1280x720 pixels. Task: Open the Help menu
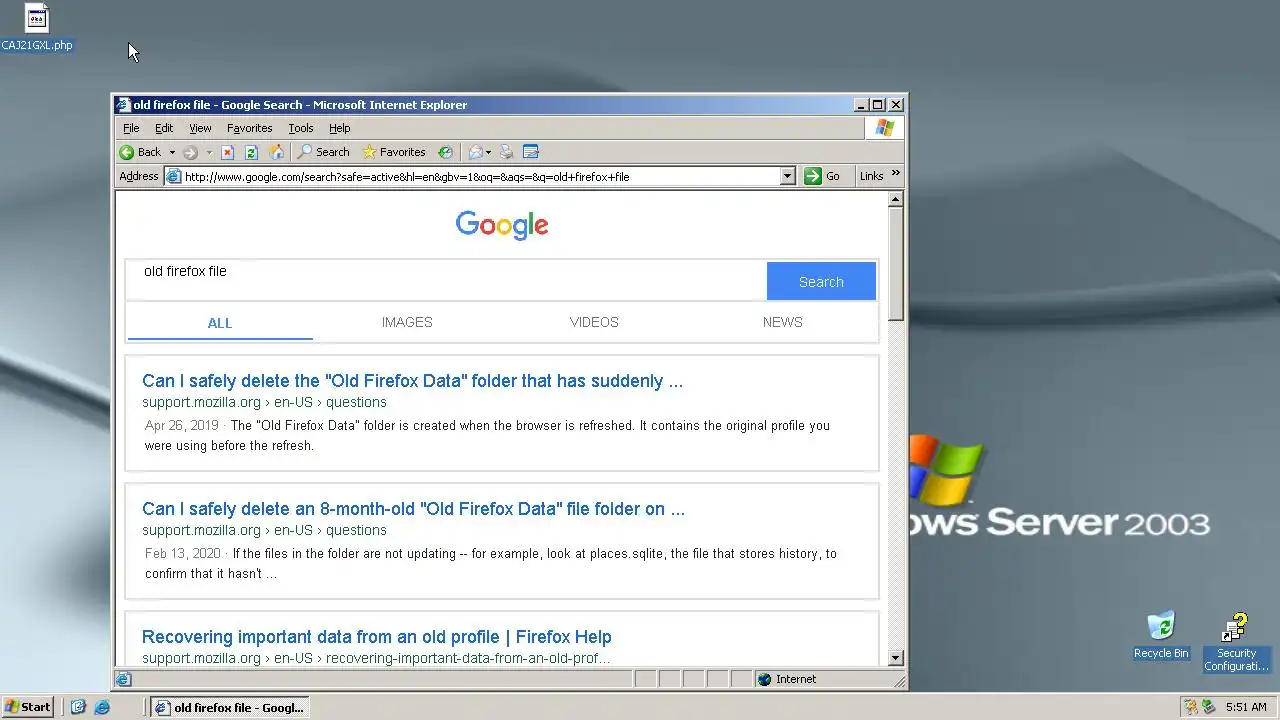coord(339,128)
